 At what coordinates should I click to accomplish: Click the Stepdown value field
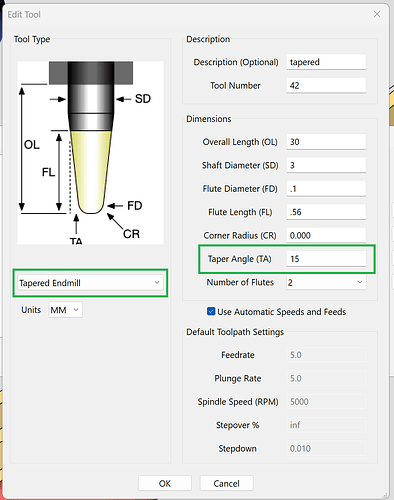coord(326,448)
